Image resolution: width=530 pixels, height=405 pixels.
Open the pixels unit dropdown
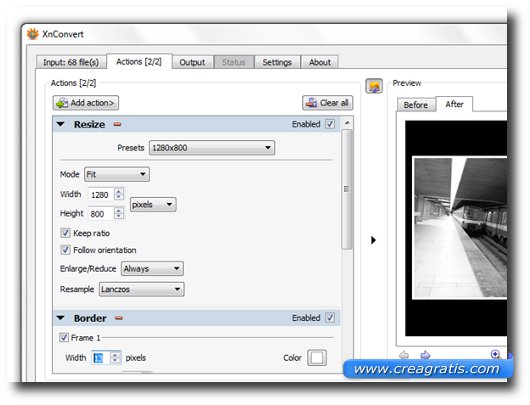click(153, 205)
